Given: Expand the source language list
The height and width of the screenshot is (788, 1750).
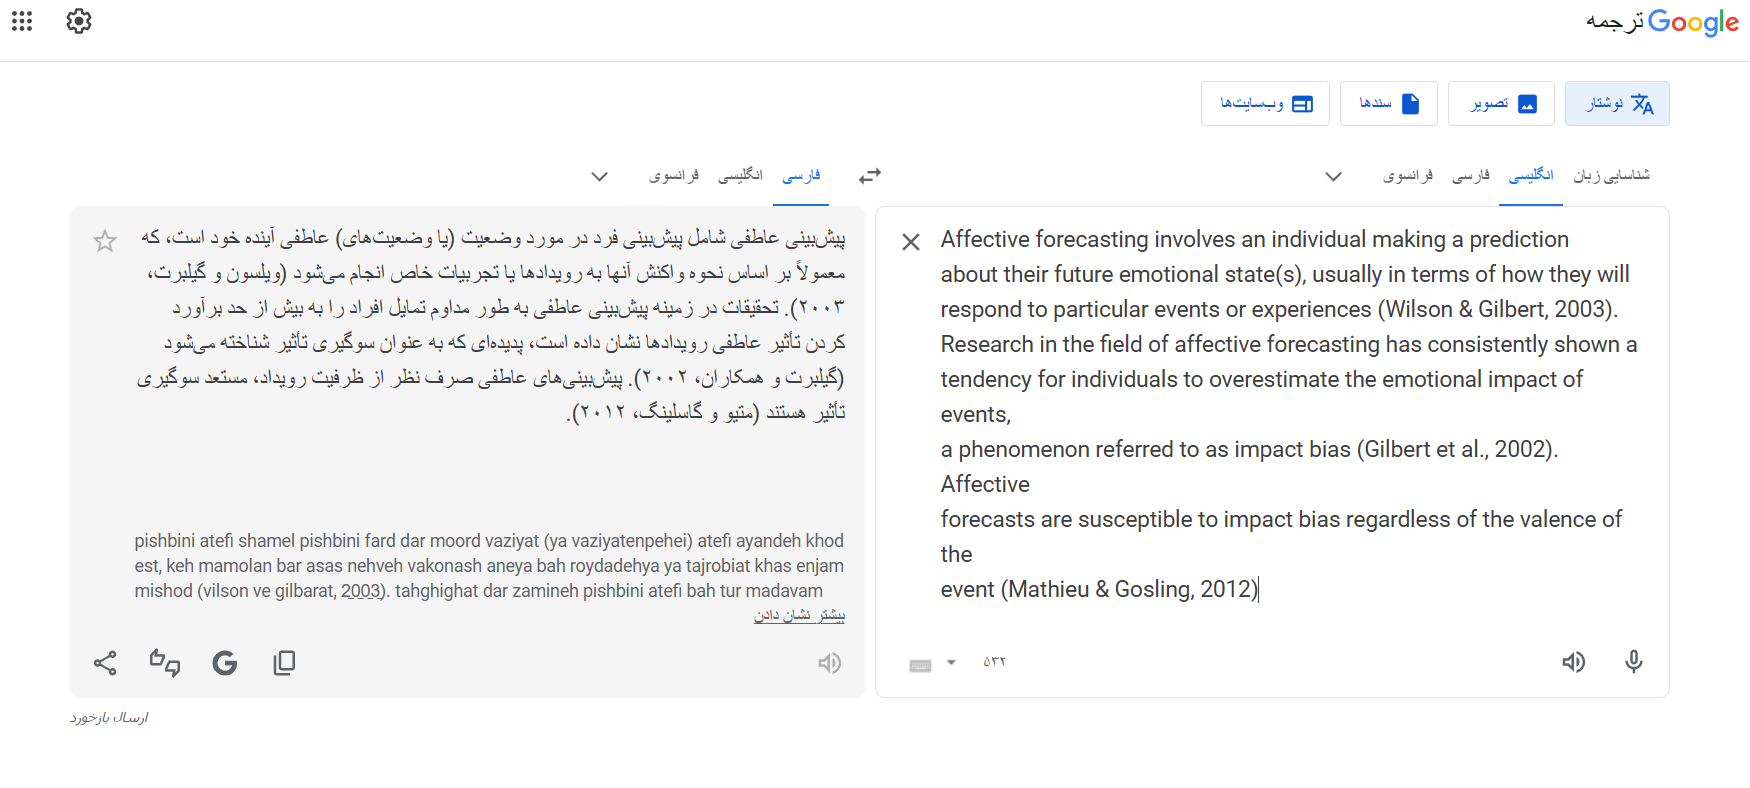Looking at the screenshot, I should pos(1333,177).
